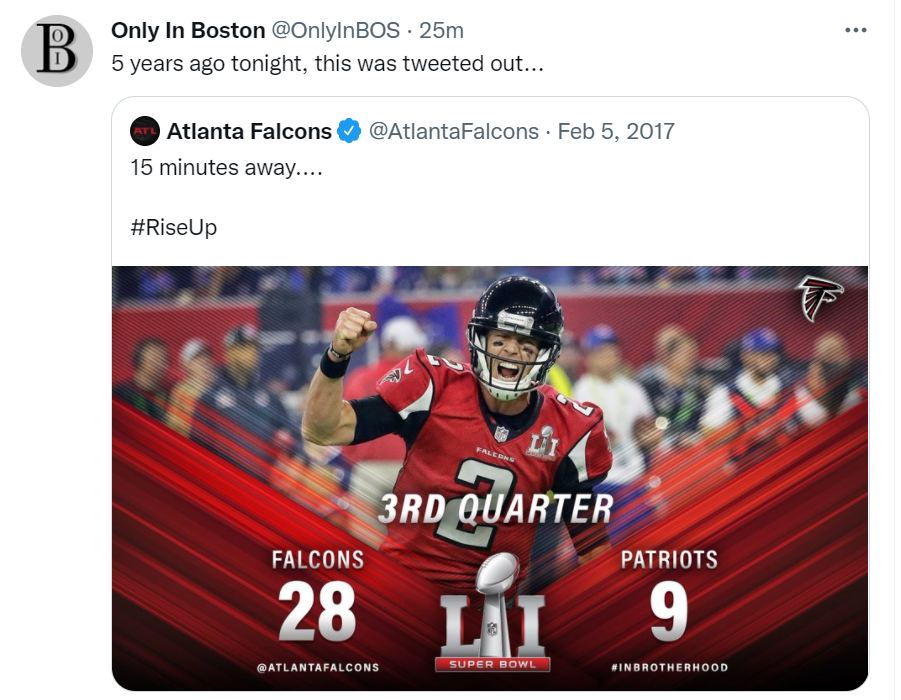Click the Patriots 9 score in the image
The image size is (901, 700).
pyautogui.click(x=668, y=611)
